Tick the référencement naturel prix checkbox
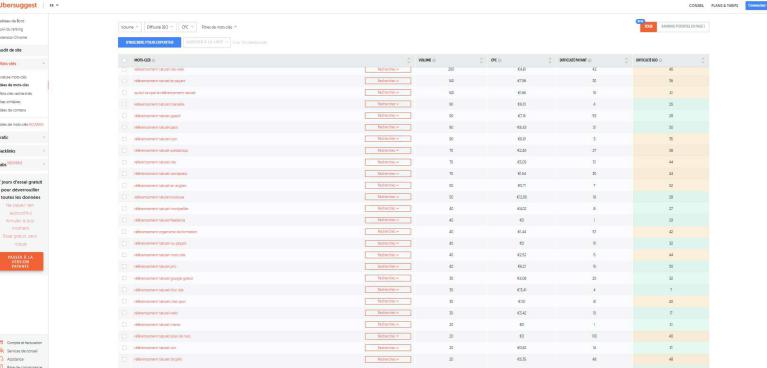Screen dimensions: 767x368 point(124,267)
